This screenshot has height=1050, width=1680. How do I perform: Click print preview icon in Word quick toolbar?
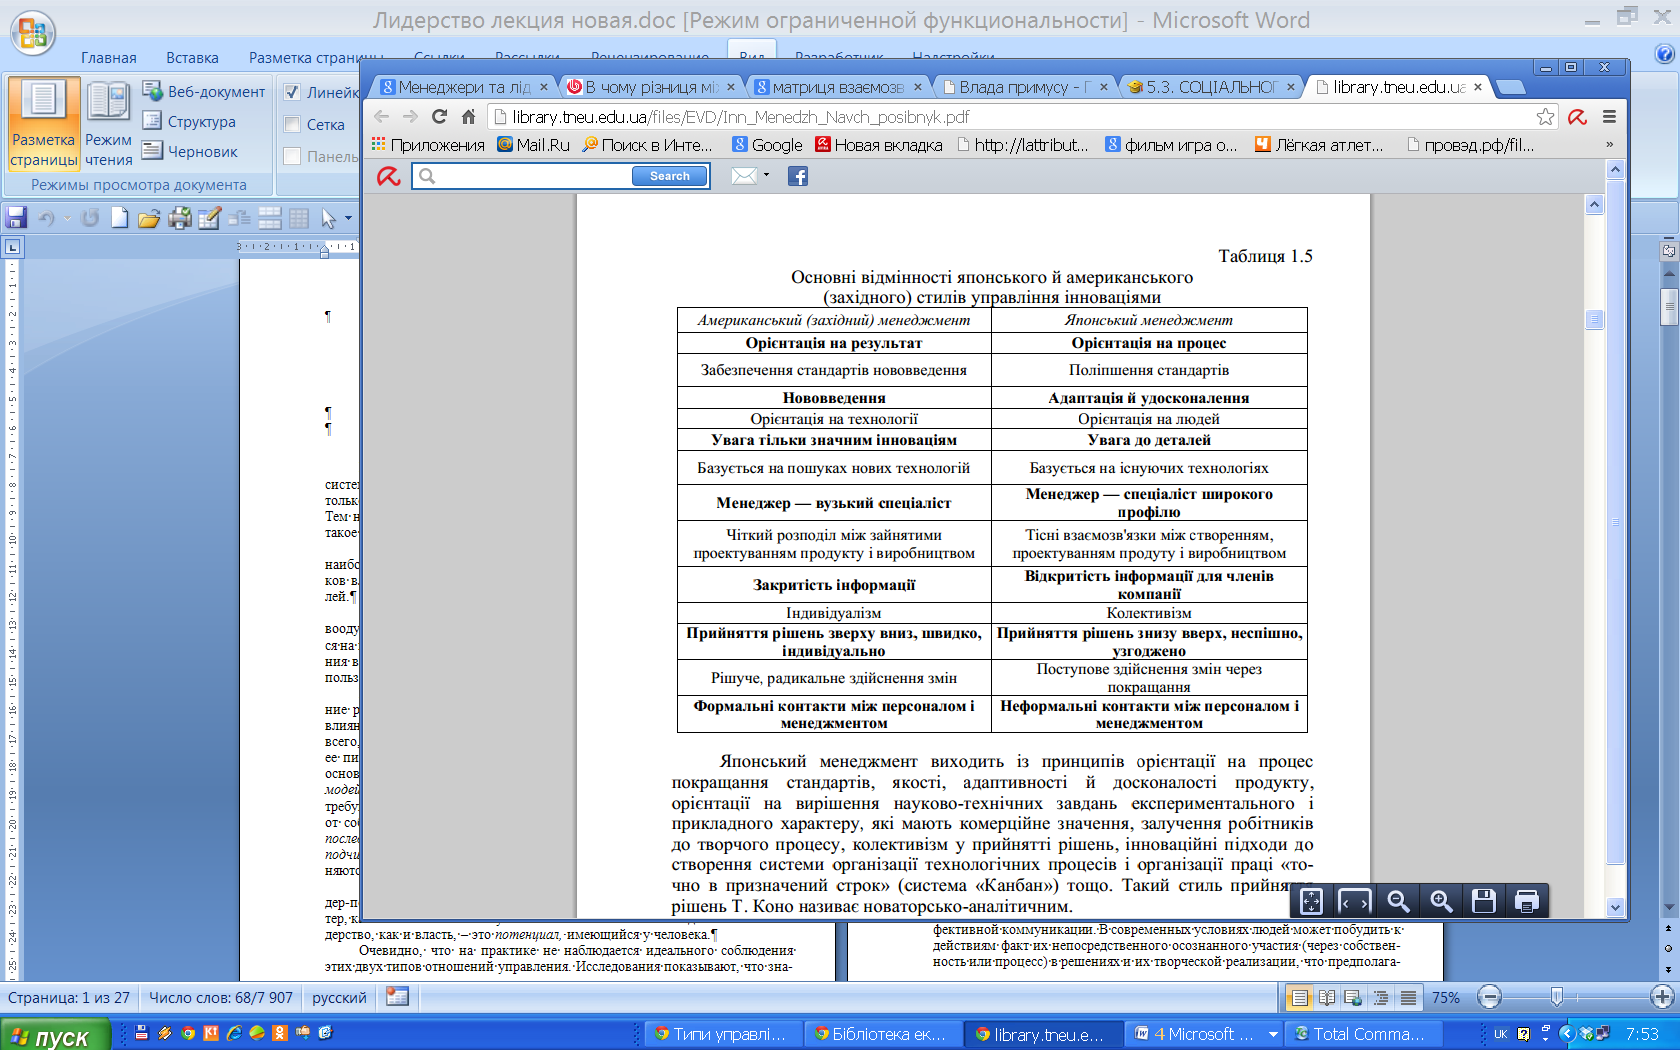click(180, 218)
